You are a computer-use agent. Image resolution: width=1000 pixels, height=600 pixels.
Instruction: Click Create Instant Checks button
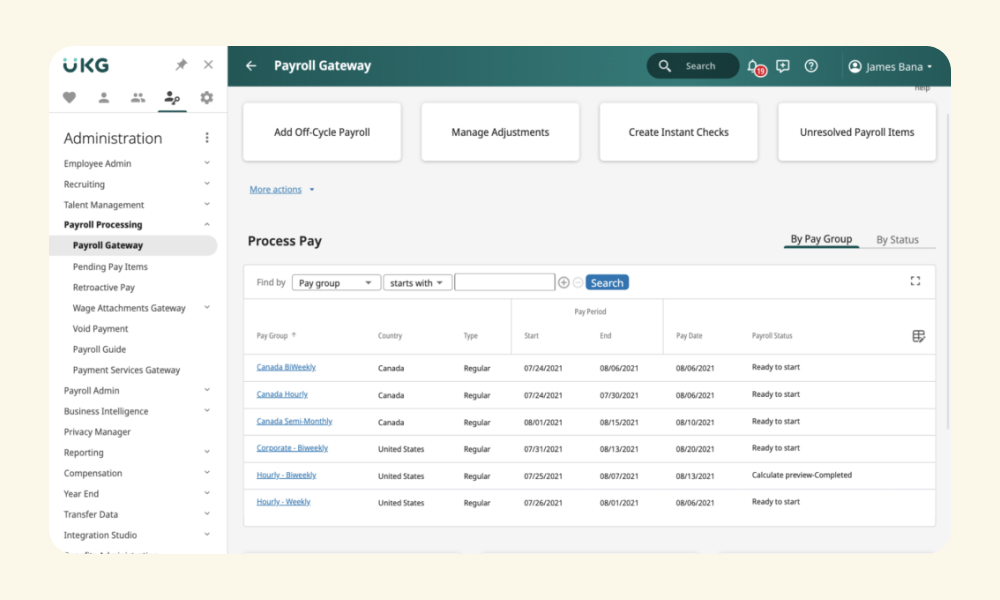pyautogui.click(x=679, y=132)
